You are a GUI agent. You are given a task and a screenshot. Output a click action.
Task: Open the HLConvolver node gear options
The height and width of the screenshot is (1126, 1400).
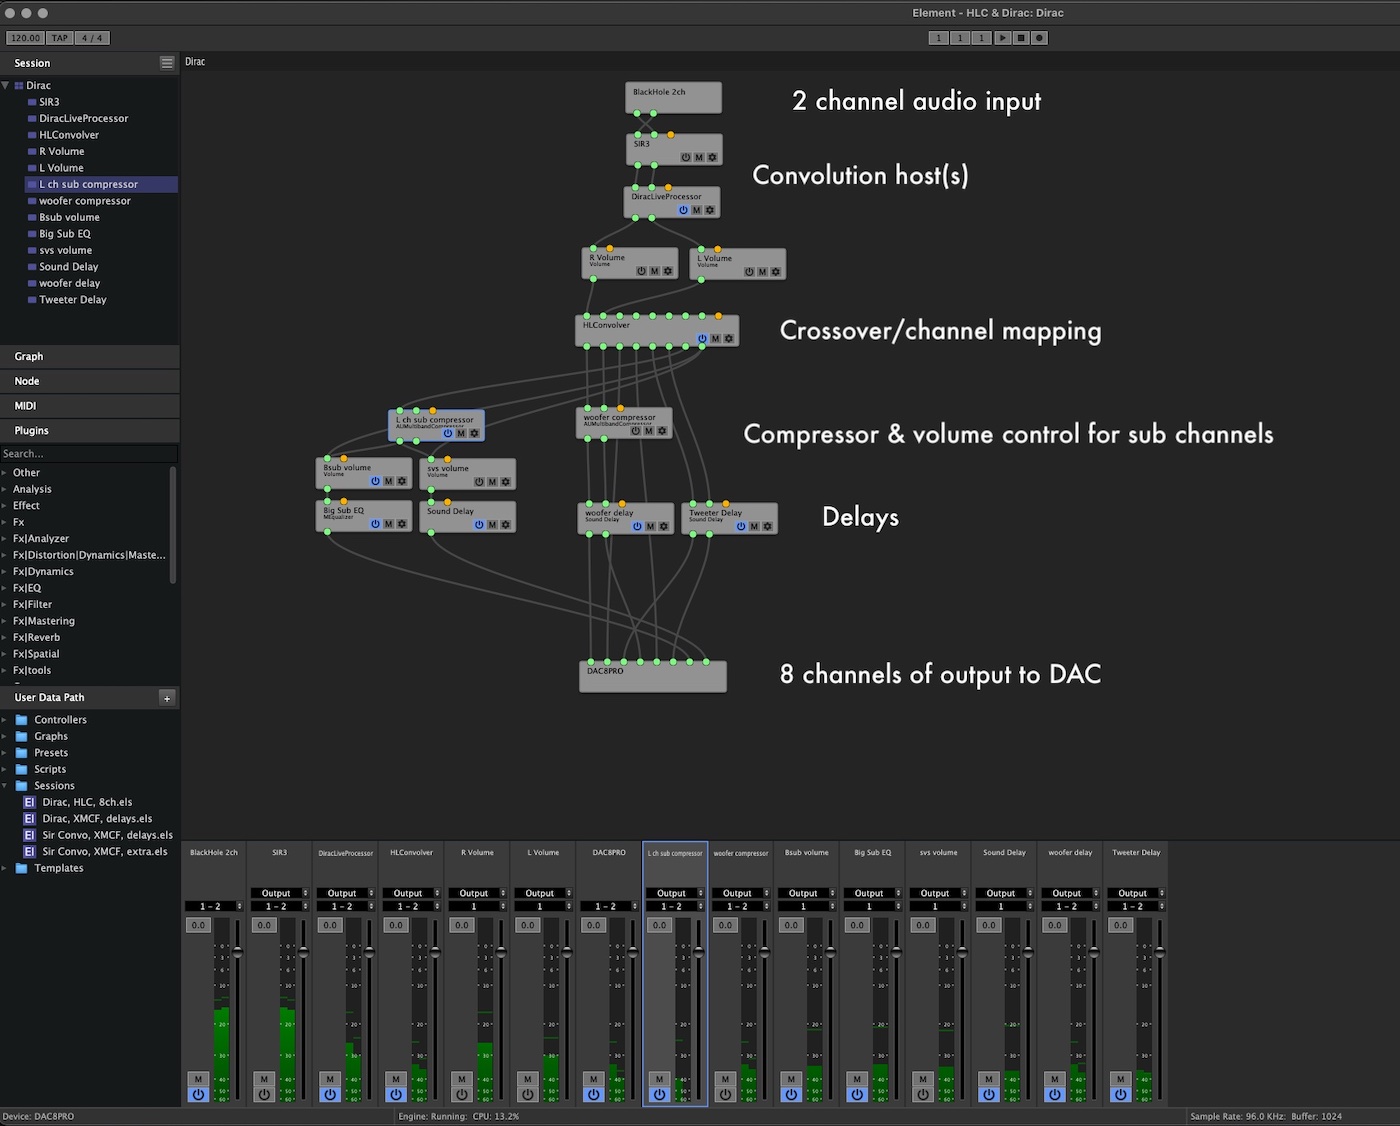(x=729, y=339)
